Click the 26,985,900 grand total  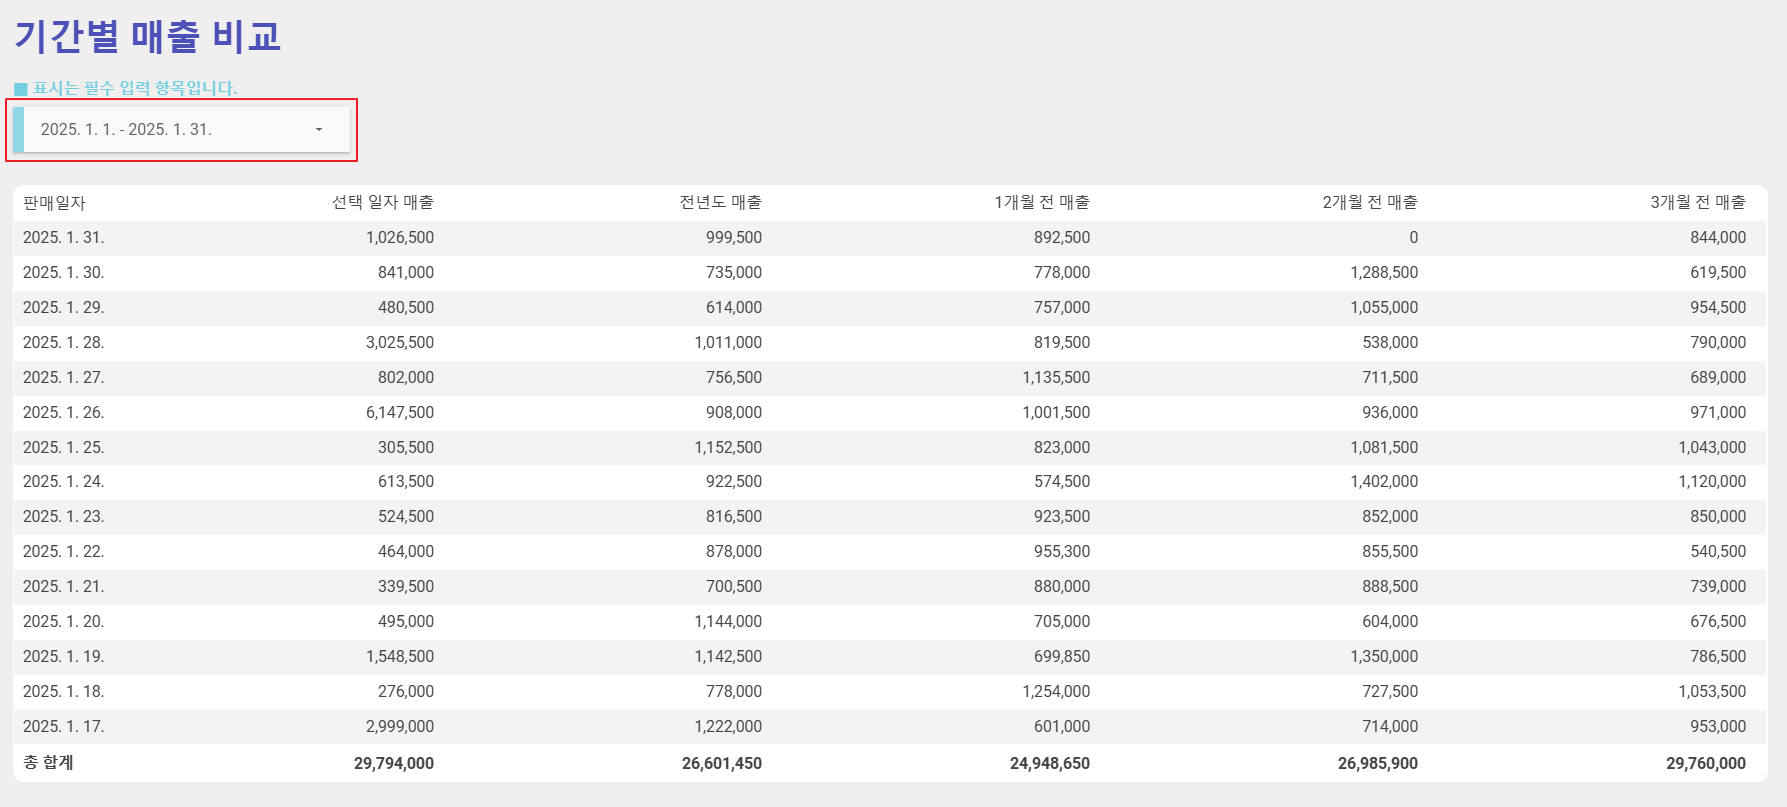[x=1378, y=764]
